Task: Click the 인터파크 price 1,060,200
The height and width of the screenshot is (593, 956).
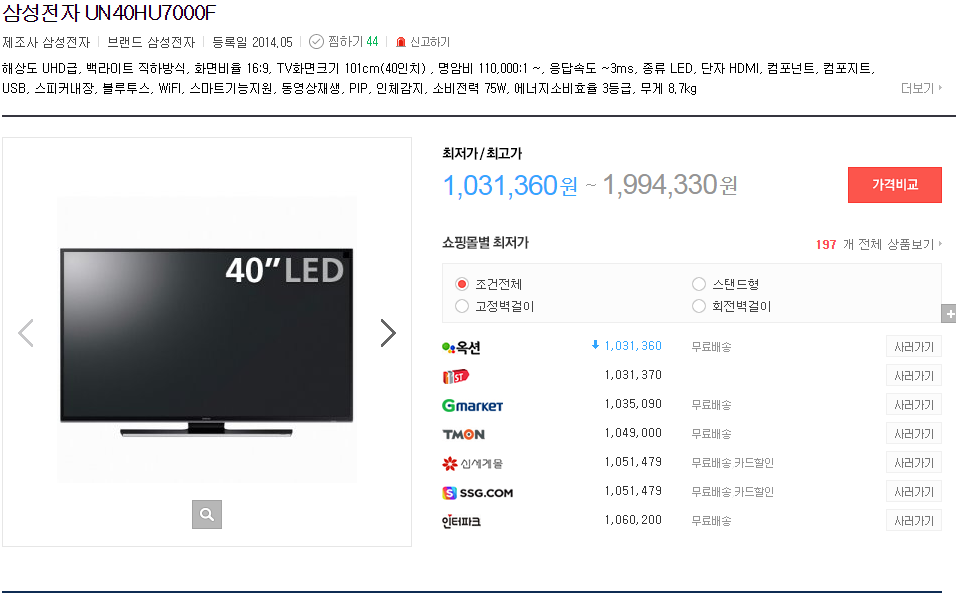Action: click(633, 520)
